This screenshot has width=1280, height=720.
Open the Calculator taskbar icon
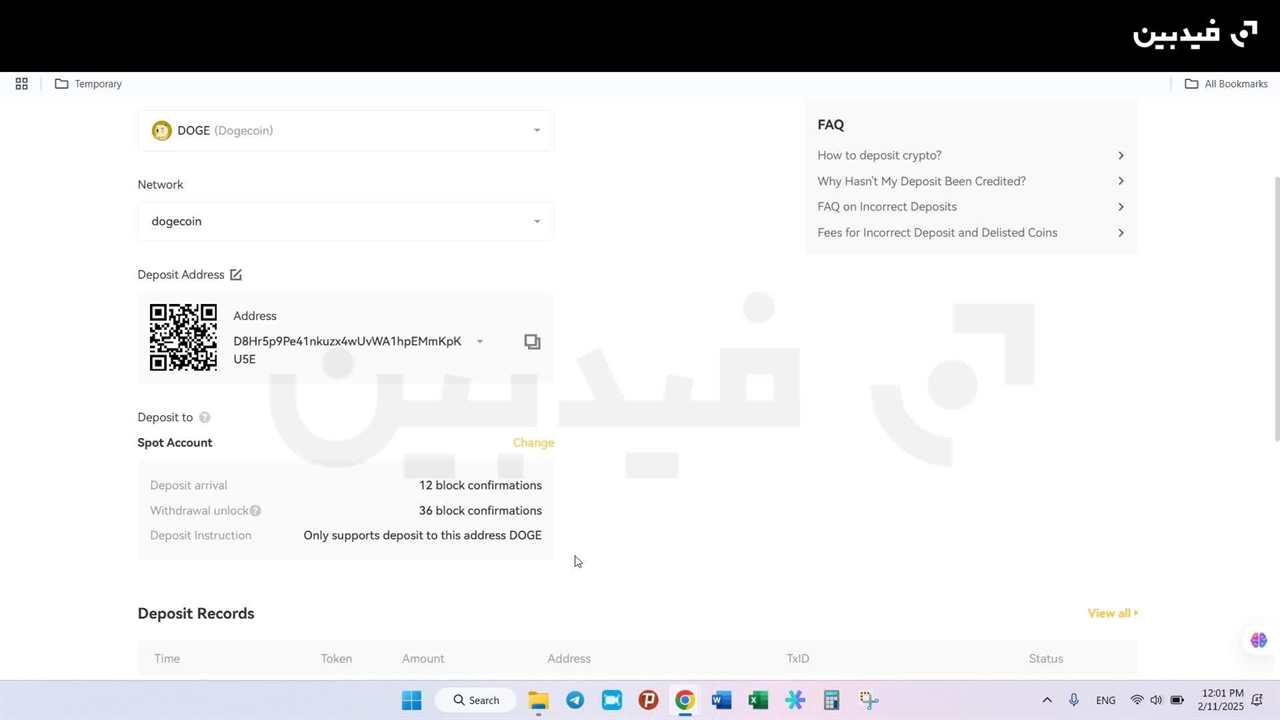click(831, 700)
